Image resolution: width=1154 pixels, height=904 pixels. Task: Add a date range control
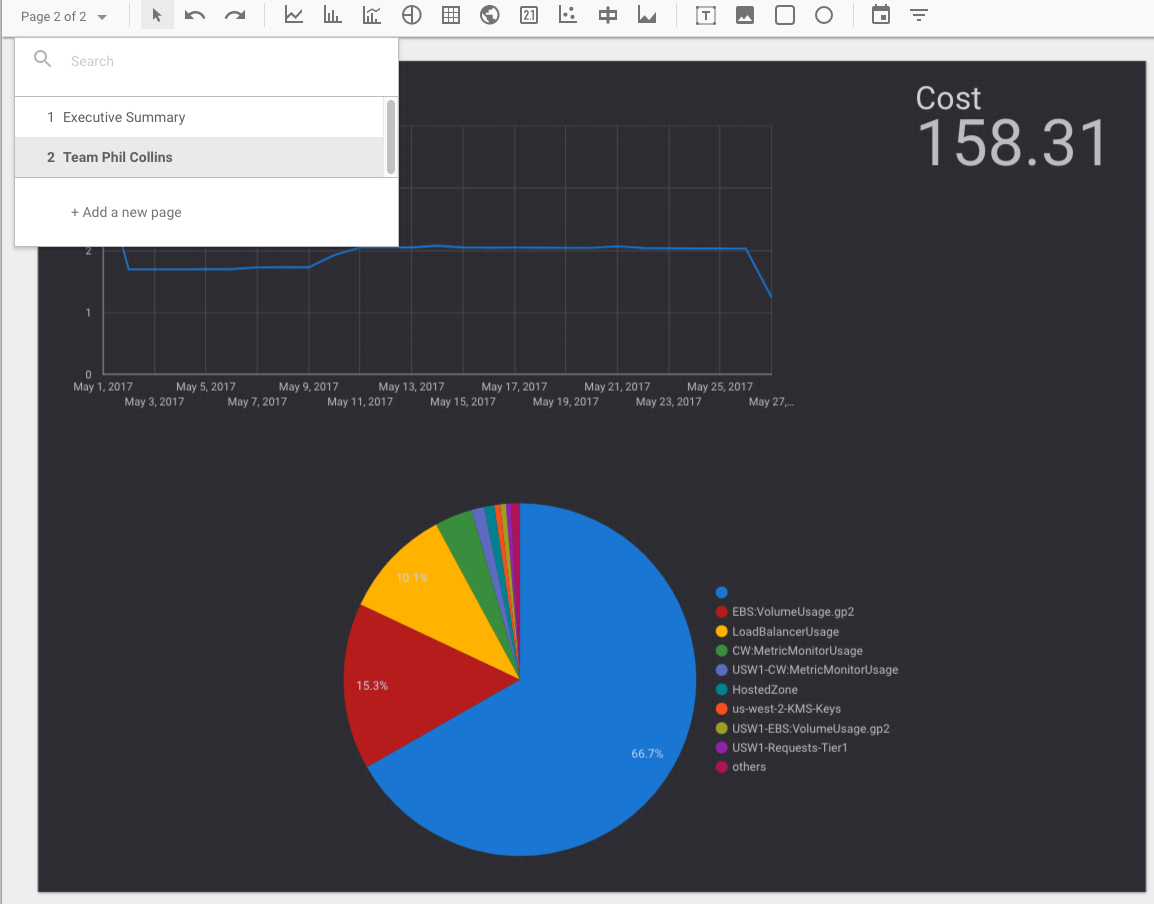point(880,16)
